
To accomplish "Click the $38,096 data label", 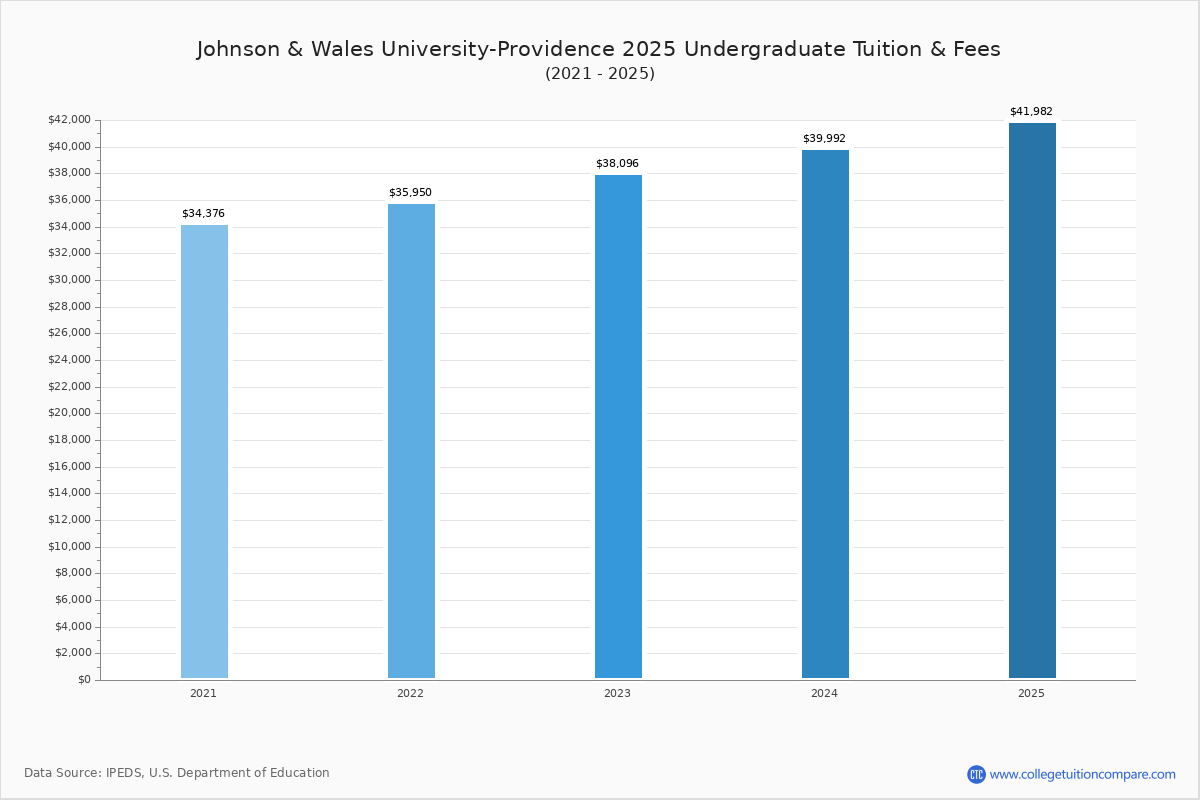I will tap(617, 162).
